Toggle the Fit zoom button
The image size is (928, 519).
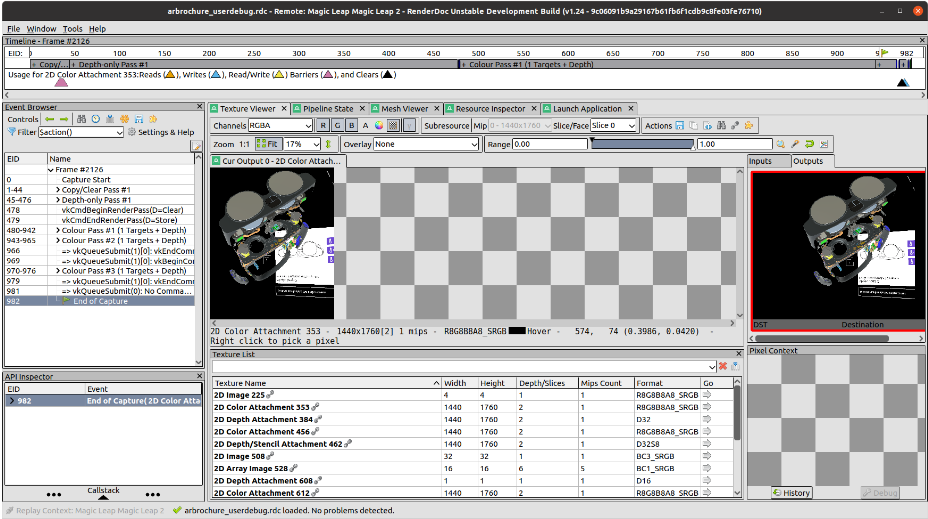click(x=268, y=144)
